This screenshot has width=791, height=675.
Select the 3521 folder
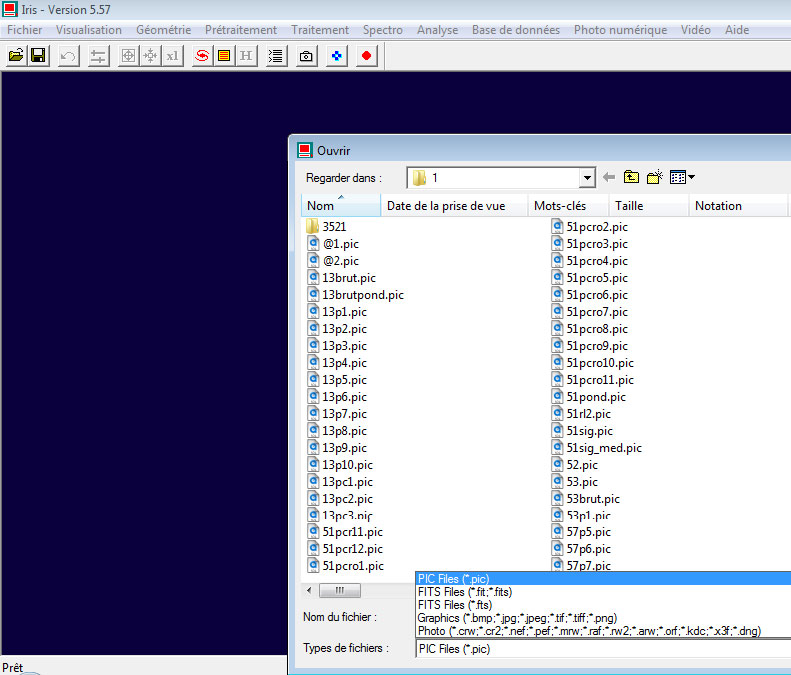click(326, 227)
